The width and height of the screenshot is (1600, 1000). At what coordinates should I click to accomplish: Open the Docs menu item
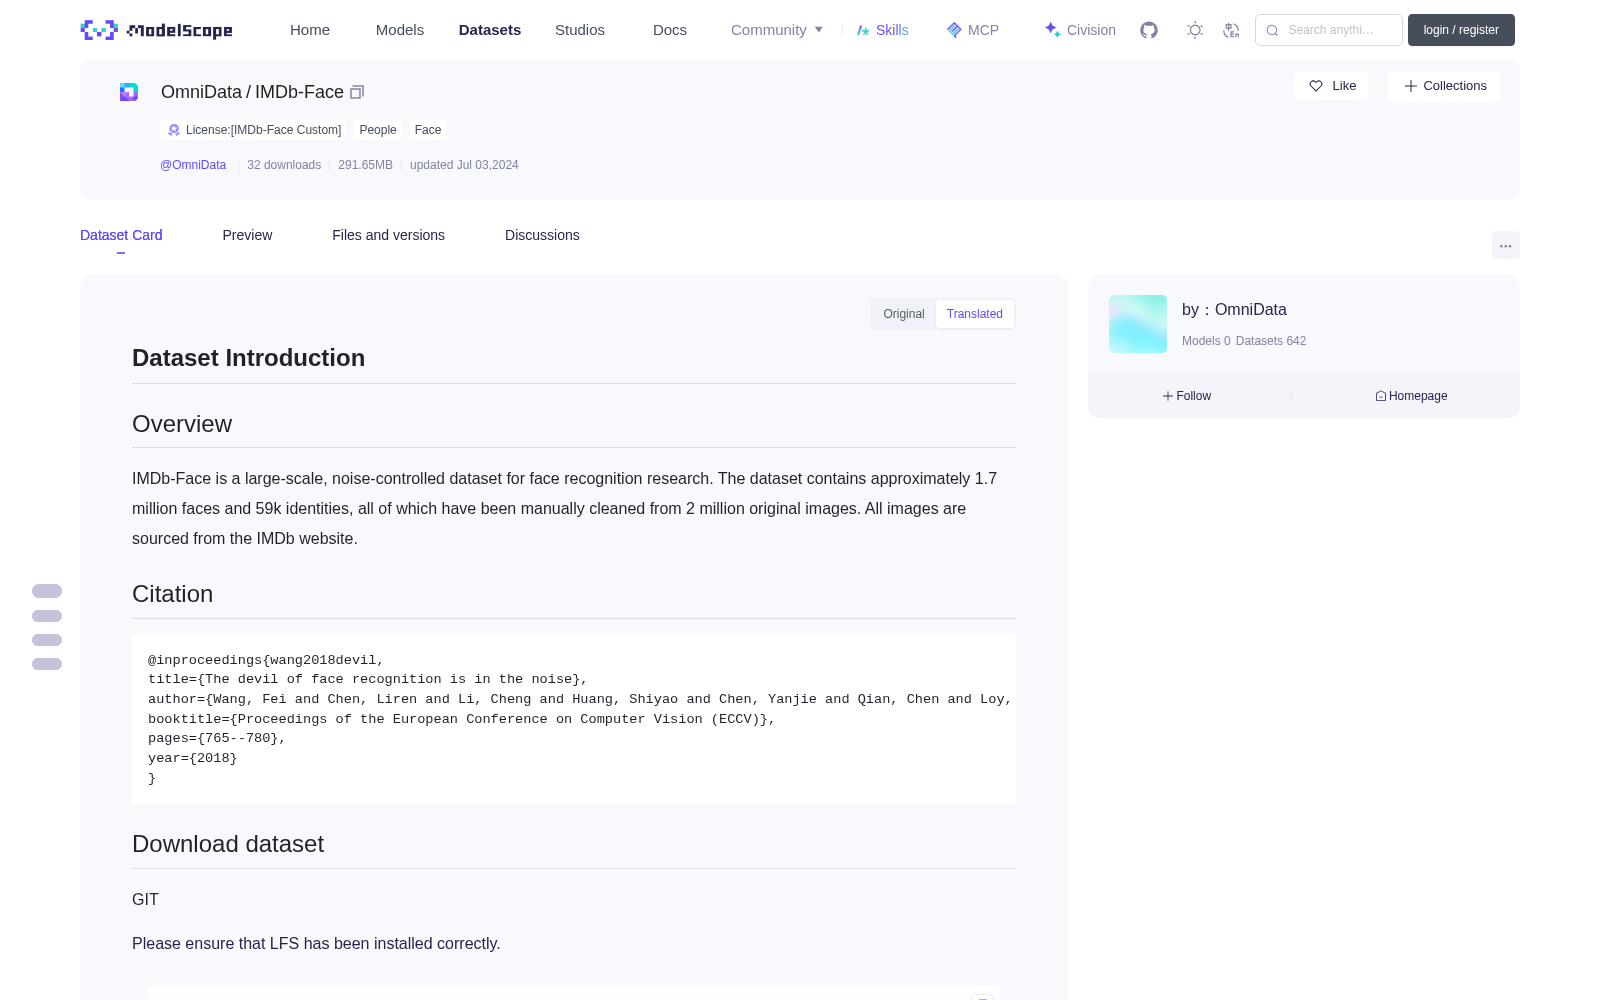point(670,30)
